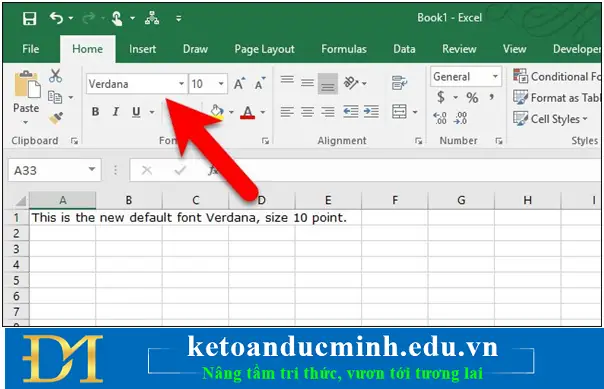Click the Save icon in the title bar
Viewport: 604px width, 389px height.
29,18
